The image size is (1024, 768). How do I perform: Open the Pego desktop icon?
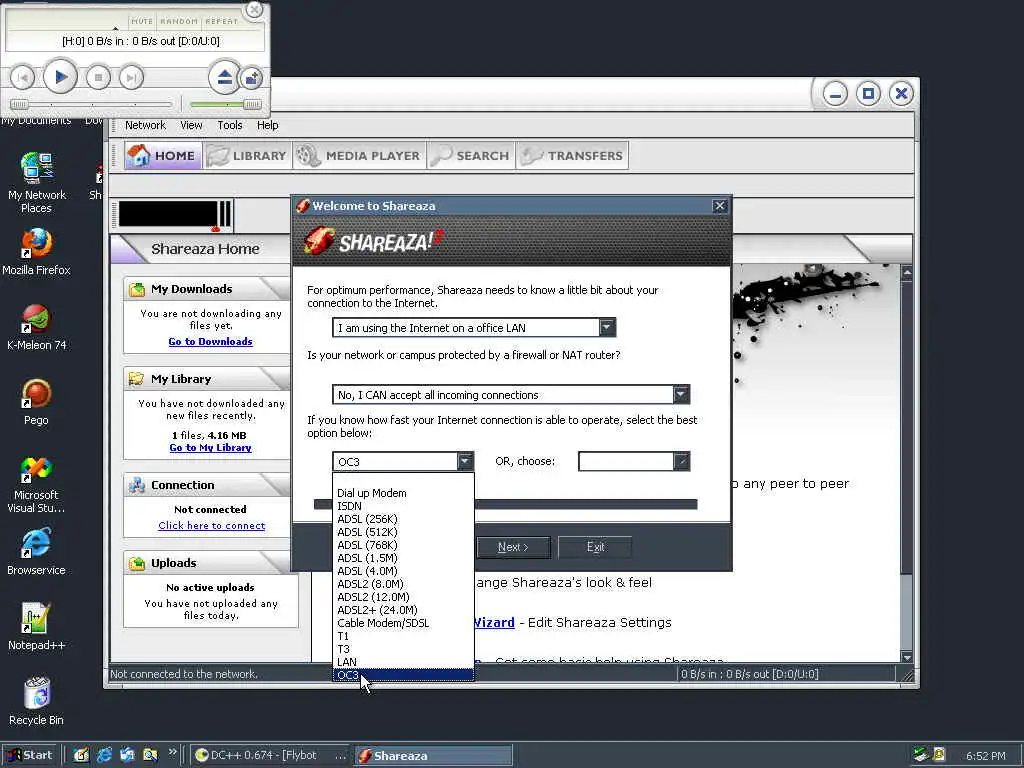[36, 402]
